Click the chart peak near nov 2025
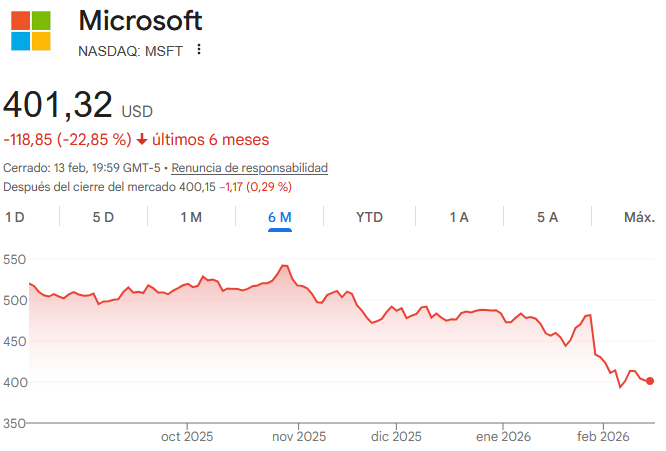 (284, 266)
